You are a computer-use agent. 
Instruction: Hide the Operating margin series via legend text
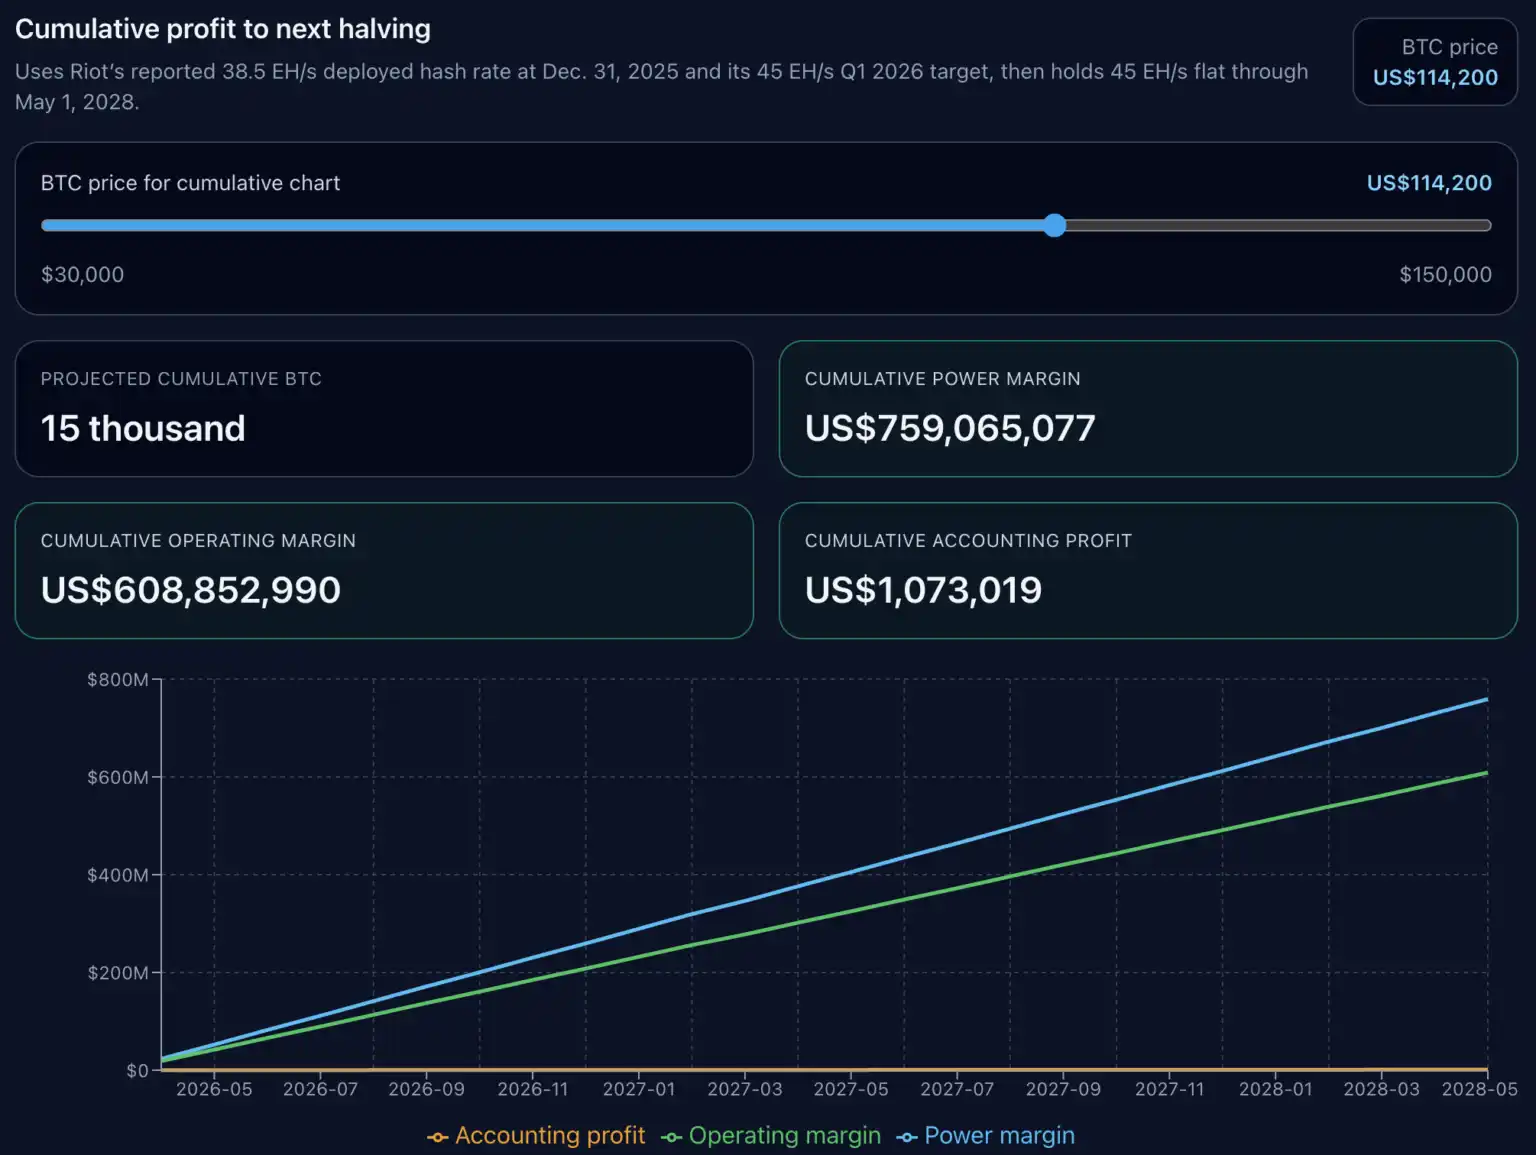click(785, 1136)
